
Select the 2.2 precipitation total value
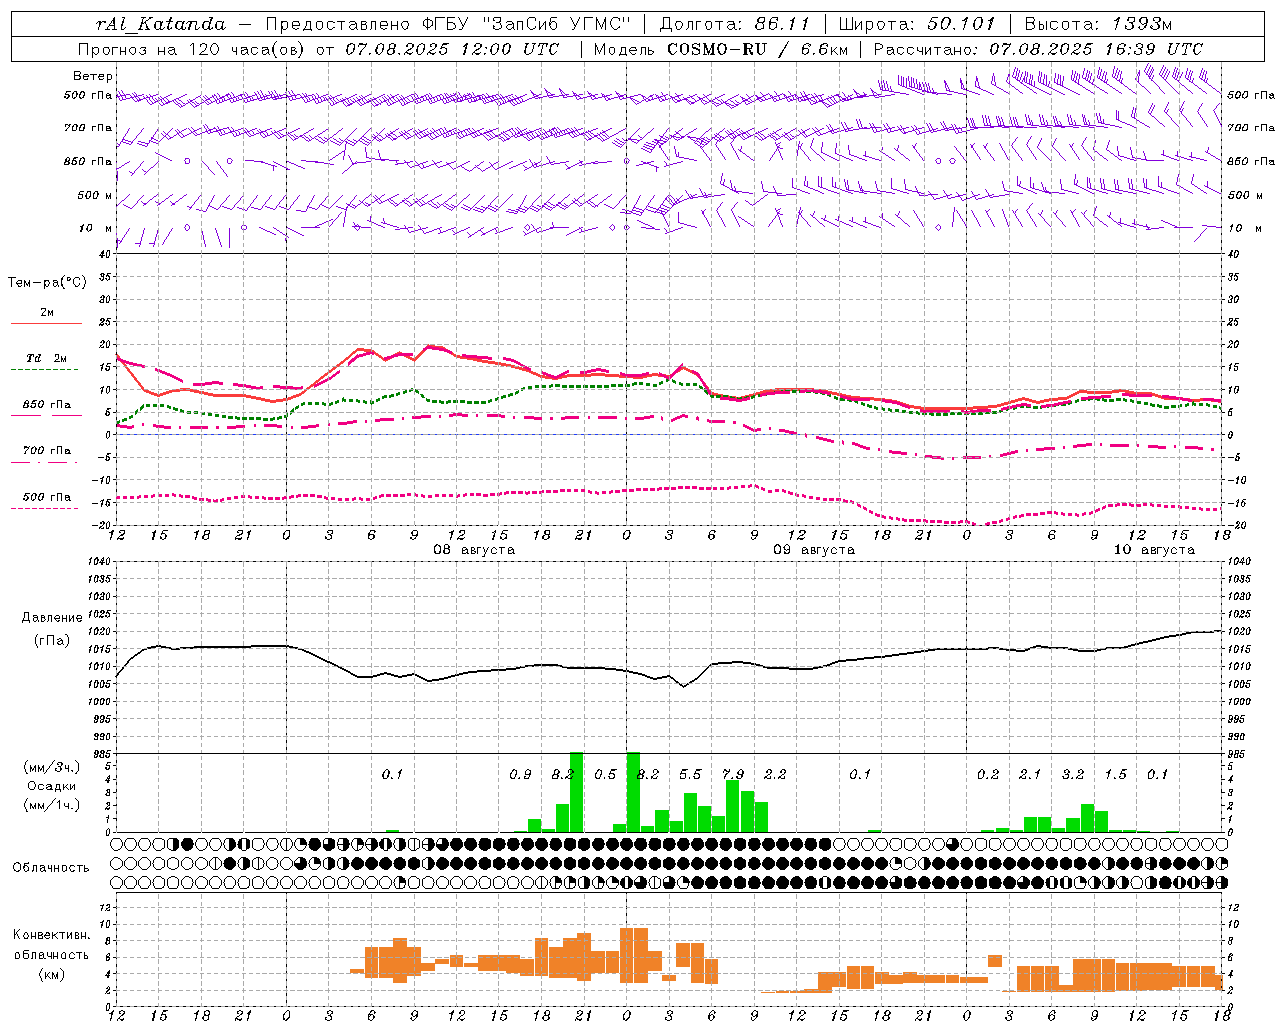(775, 775)
